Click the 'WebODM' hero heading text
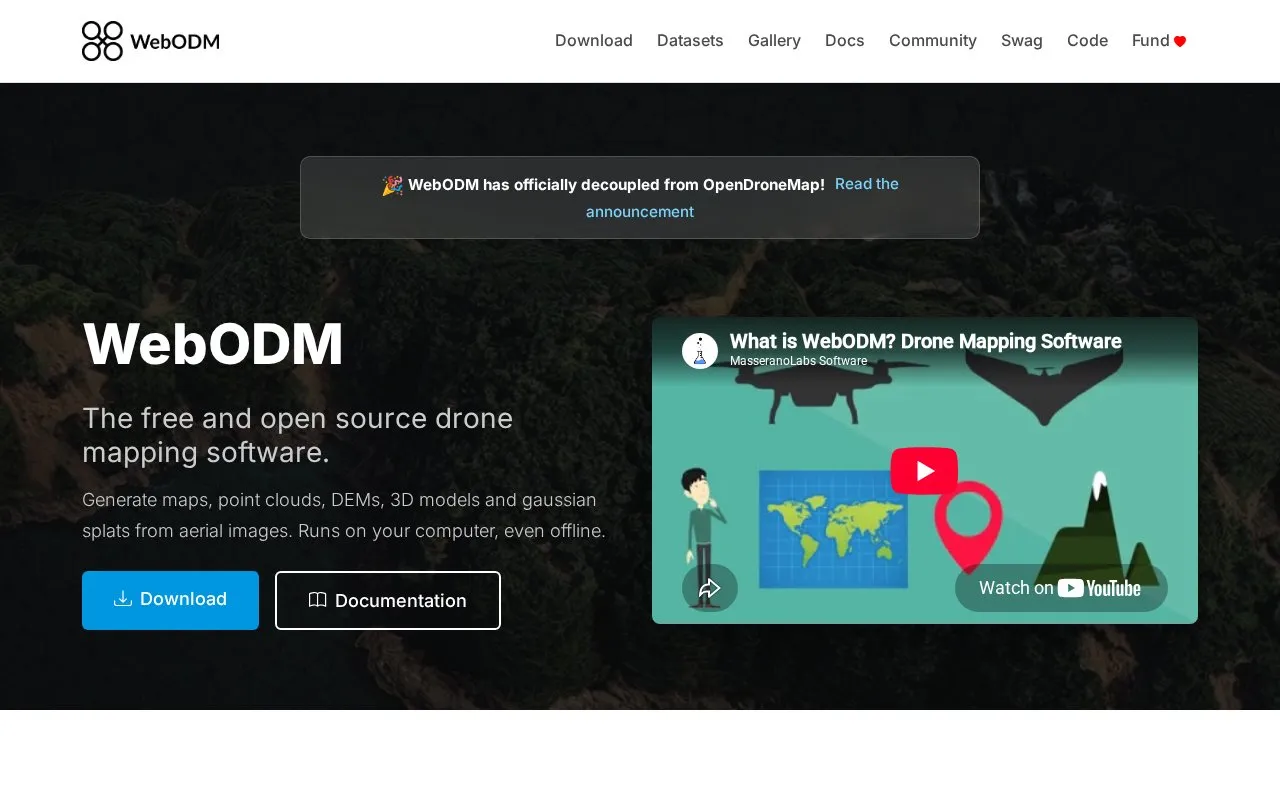 click(x=213, y=344)
